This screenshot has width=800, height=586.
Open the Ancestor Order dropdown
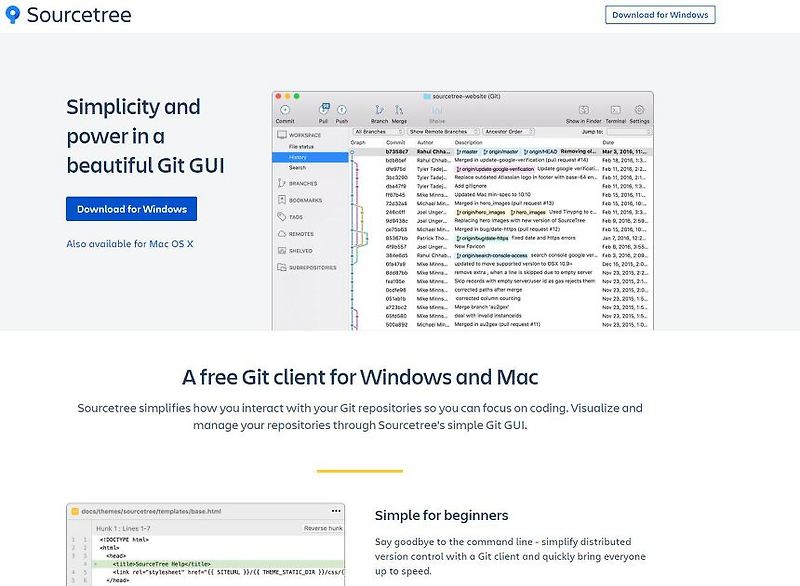(x=508, y=132)
